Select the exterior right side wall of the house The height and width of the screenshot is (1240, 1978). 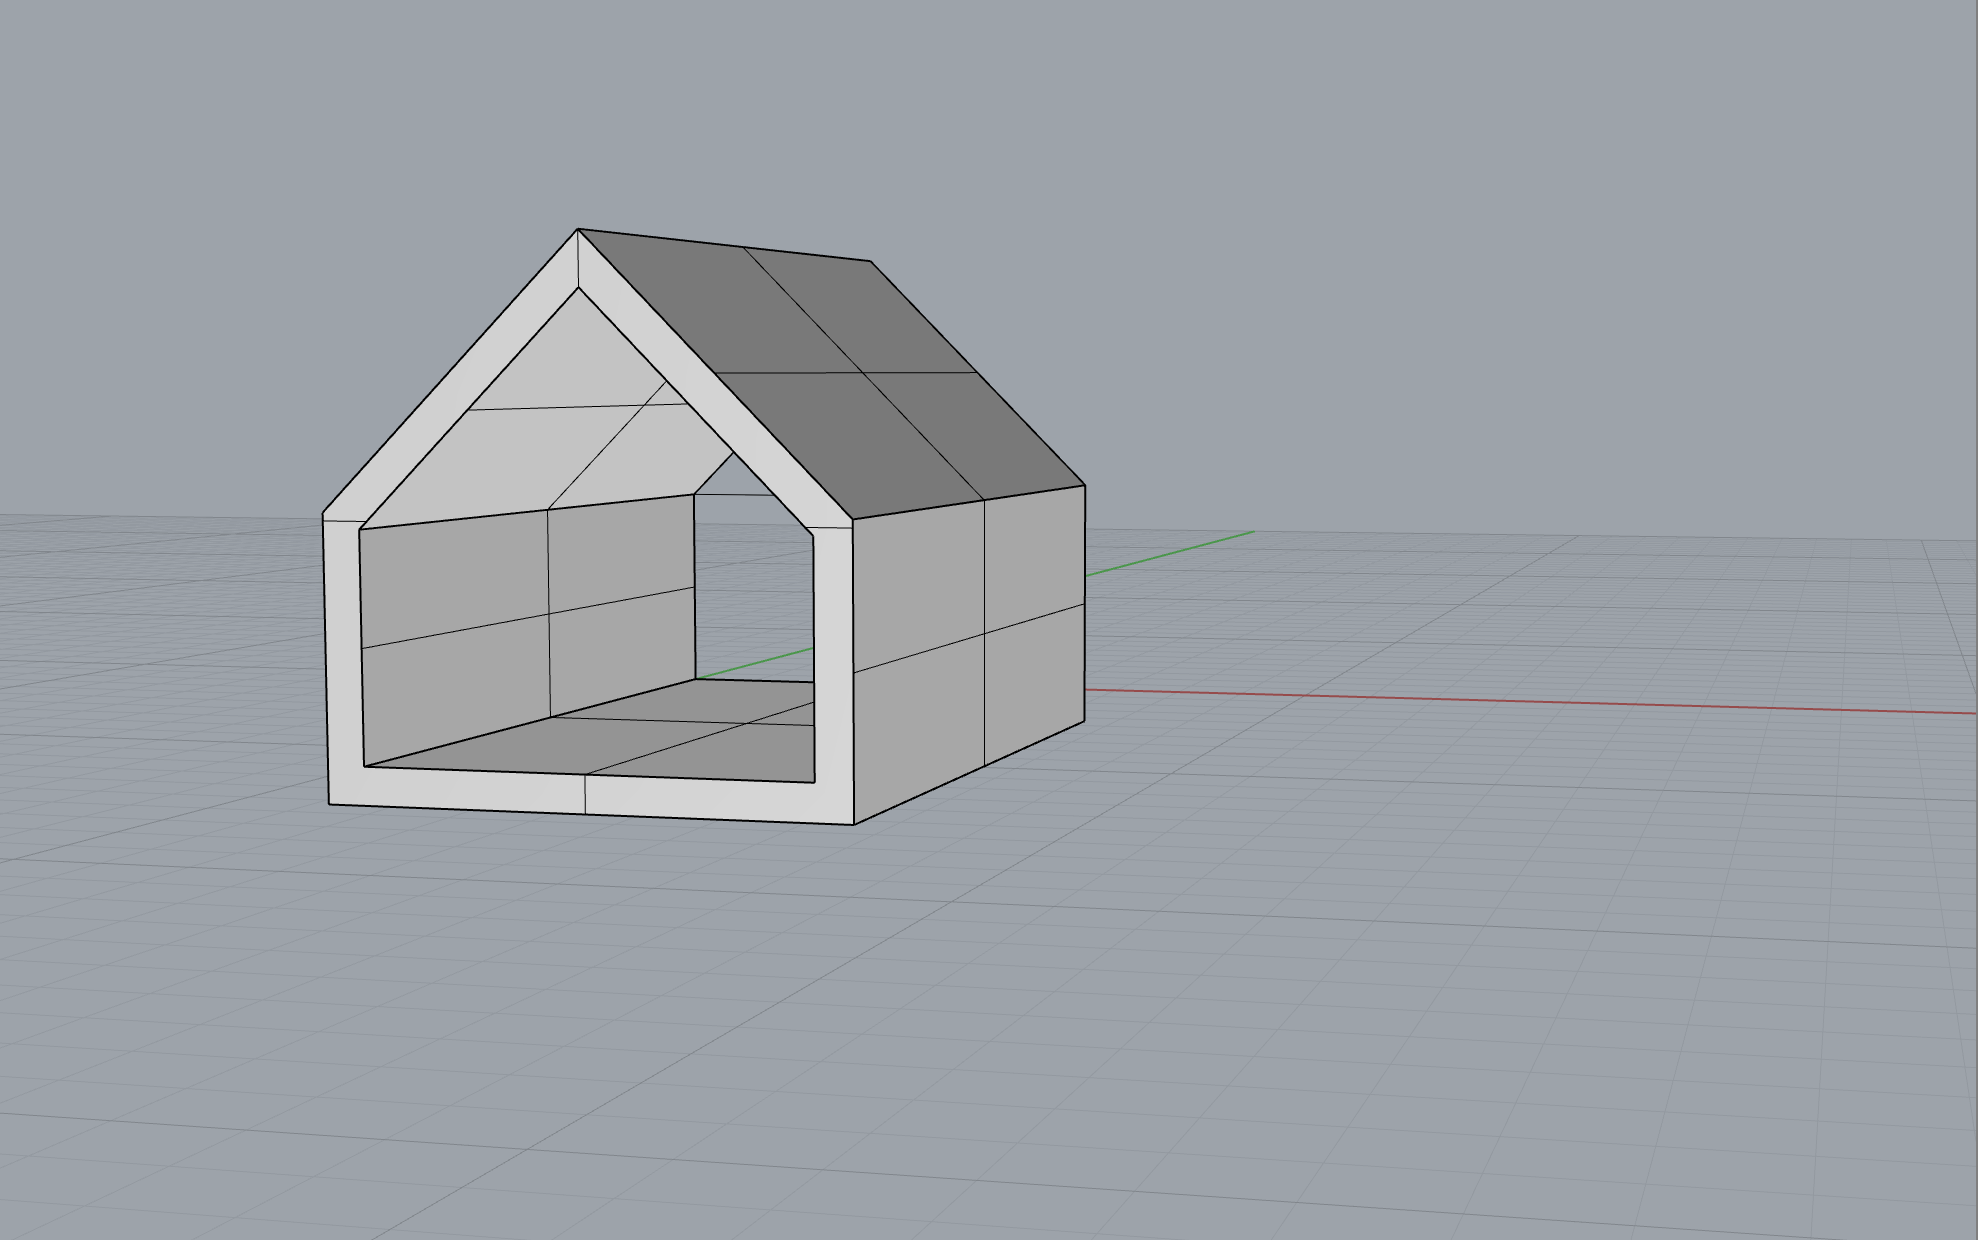[968, 655]
